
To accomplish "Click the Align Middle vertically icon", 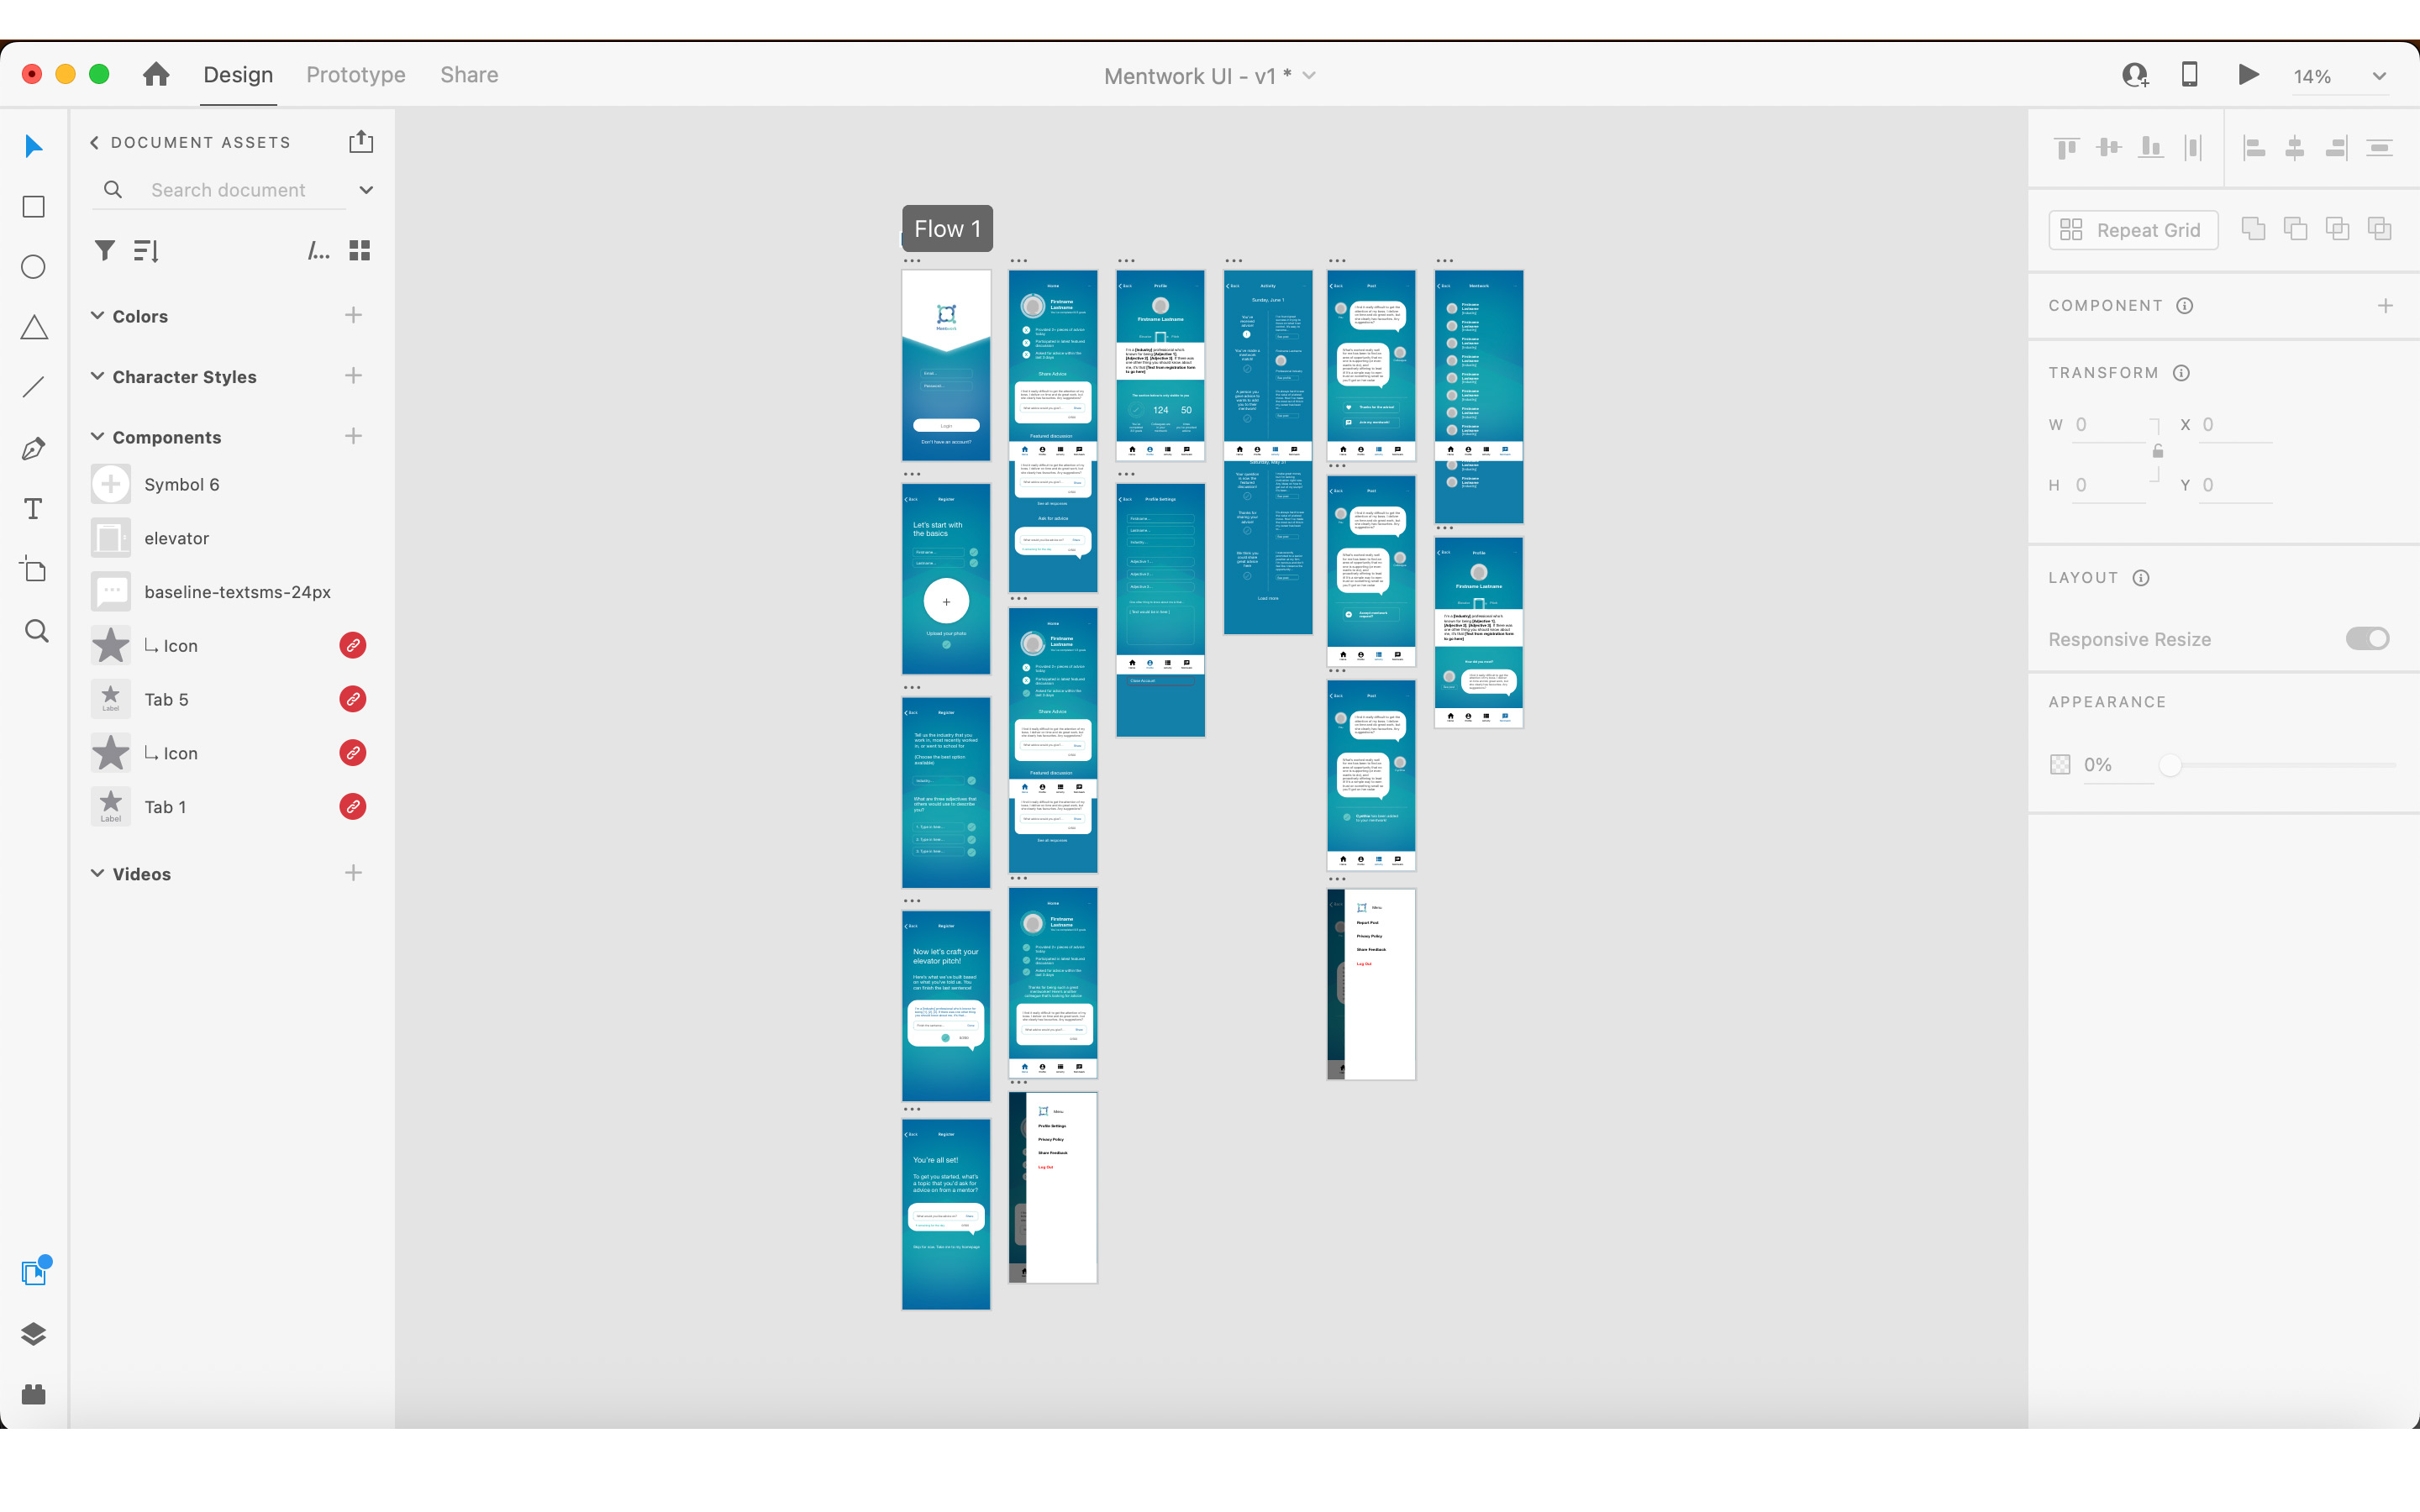I will [2109, 148].
